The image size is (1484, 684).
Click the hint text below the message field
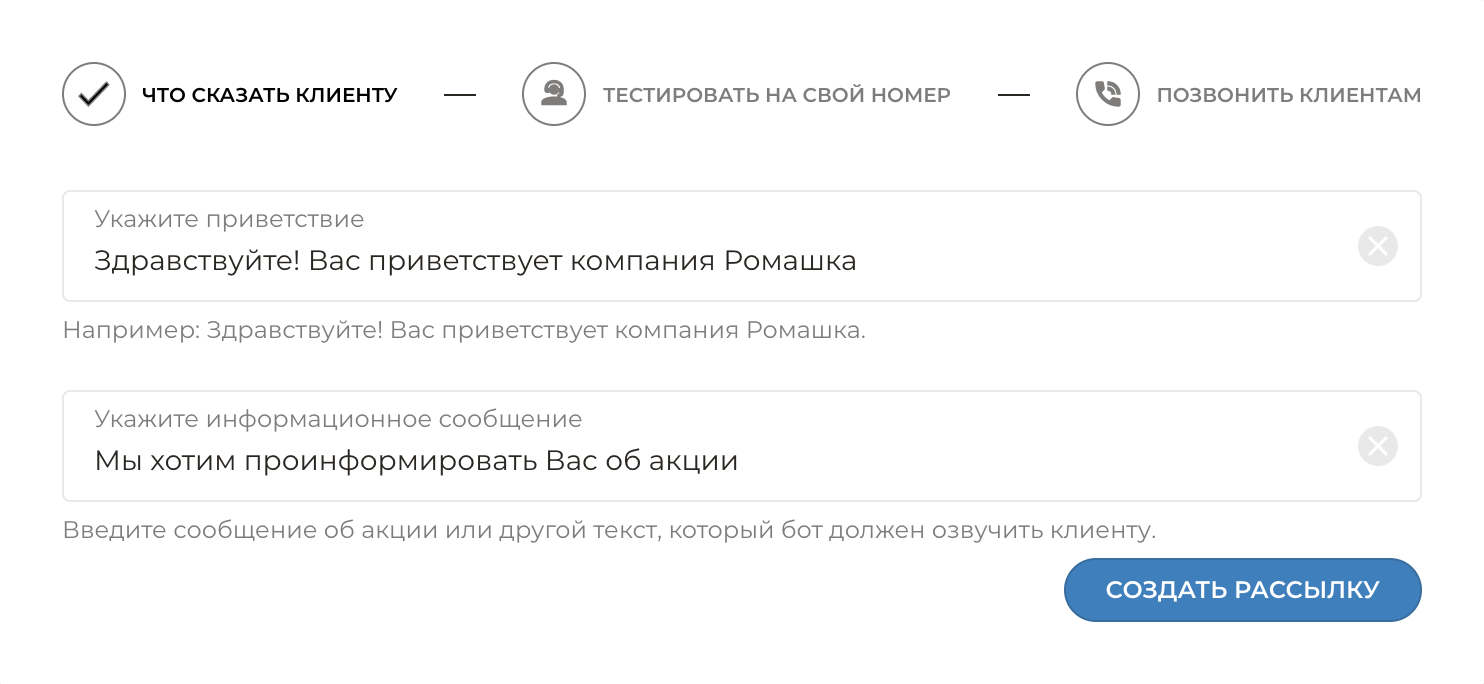tap(608, 530)
